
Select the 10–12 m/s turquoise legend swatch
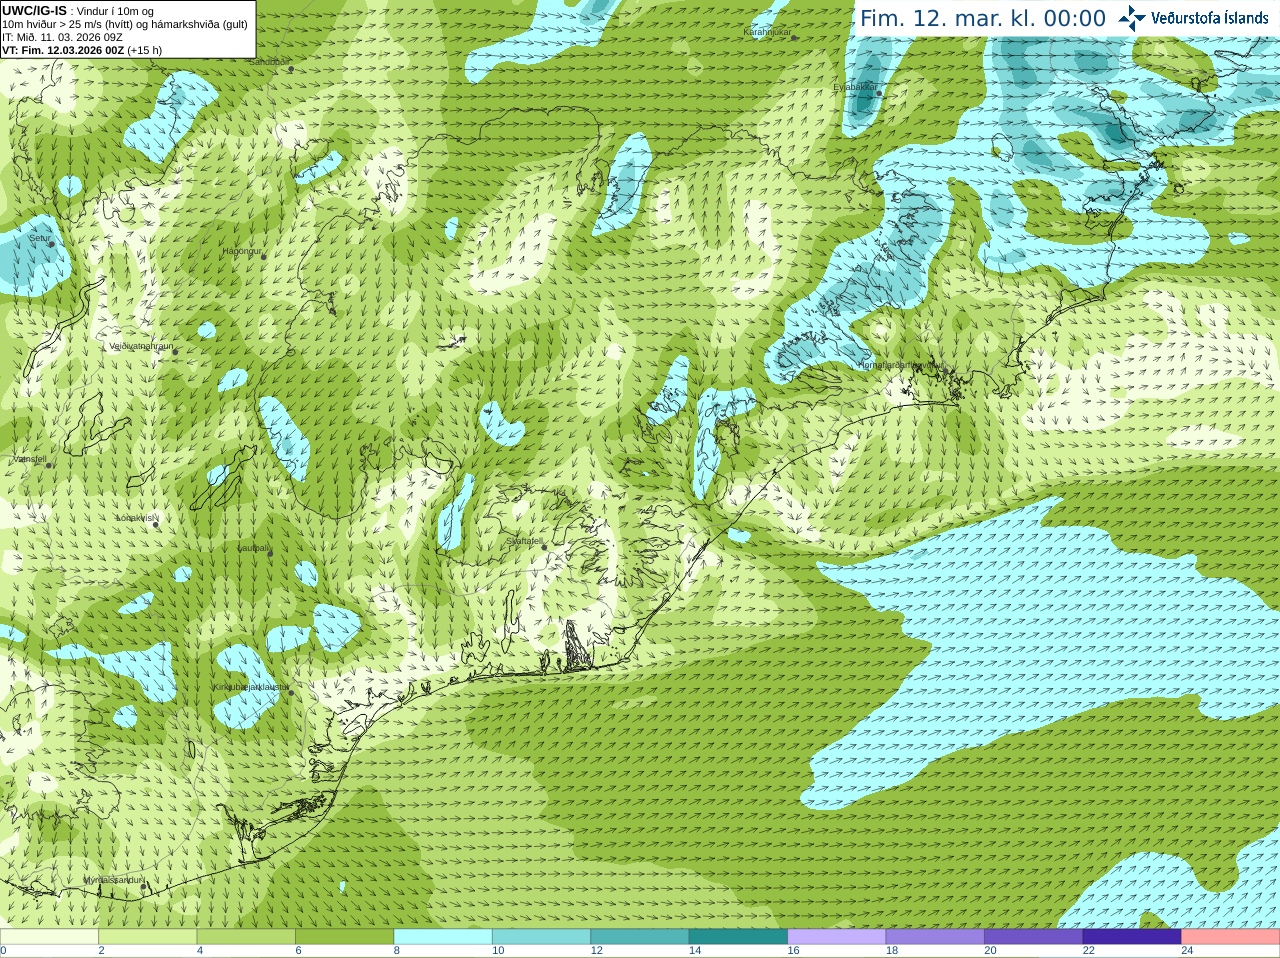coord(541,937)
